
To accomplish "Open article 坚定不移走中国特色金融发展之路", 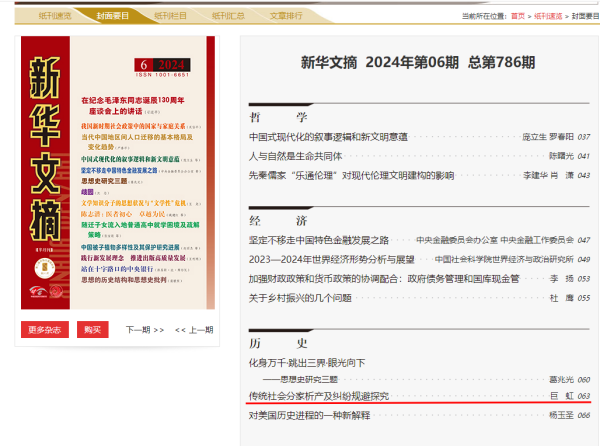I will (319, 240).
